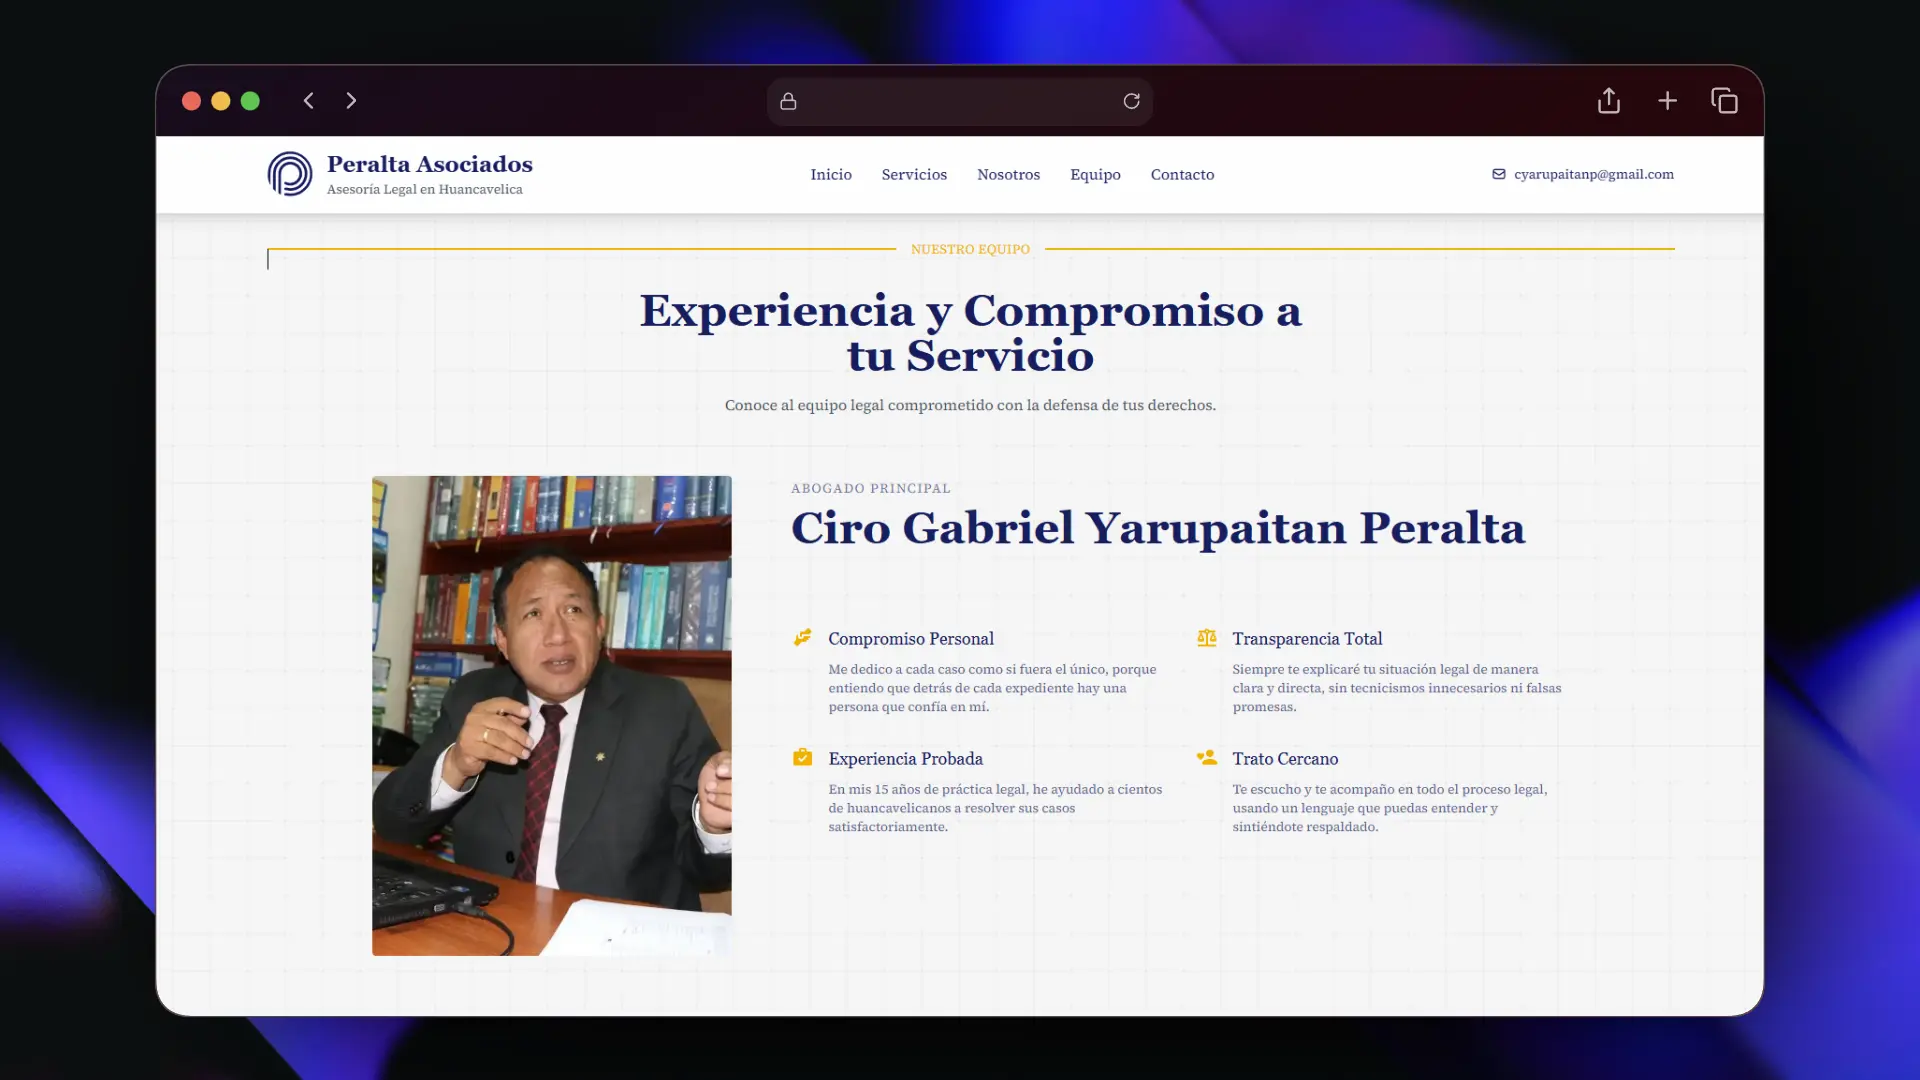Open the Inicio page link
The width and height of the screenshot is (1920, 1080).
830,174
